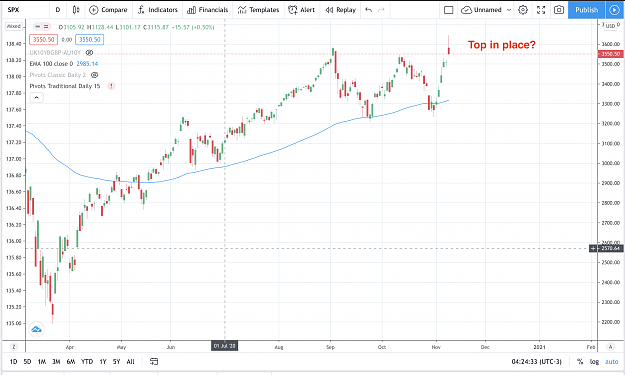Click the blue 3550.50 buy price box
Viewport: 625px width, 375px height.
pos(90,39)
